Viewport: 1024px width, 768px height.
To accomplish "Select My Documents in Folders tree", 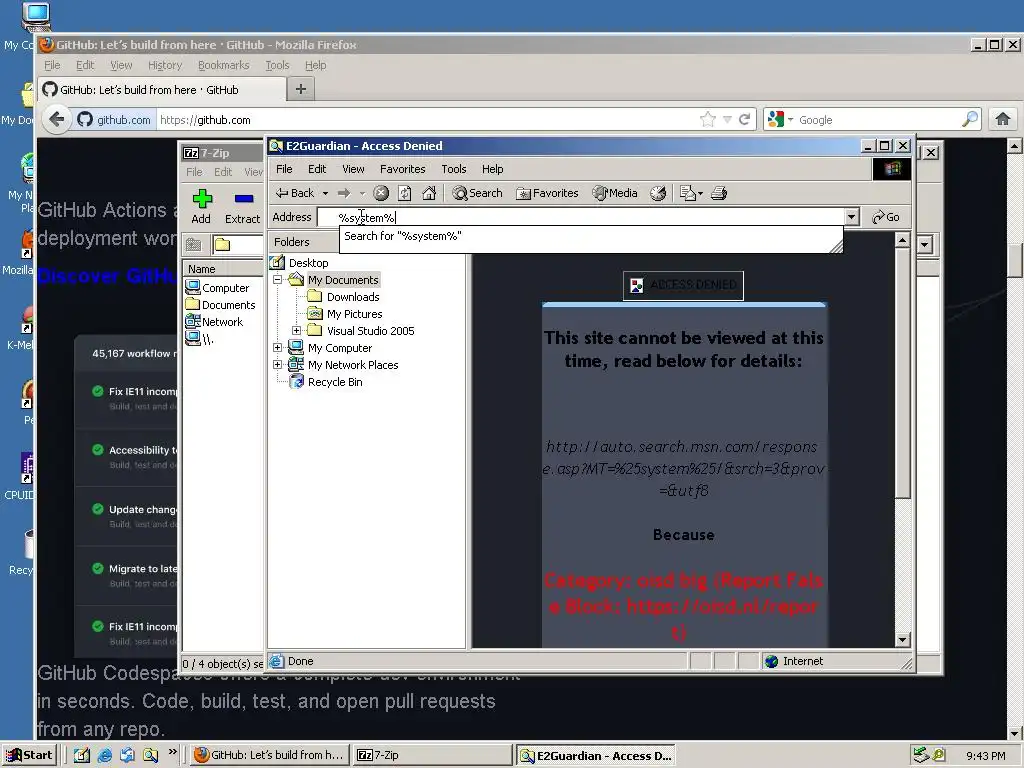I will click(343, 280).
